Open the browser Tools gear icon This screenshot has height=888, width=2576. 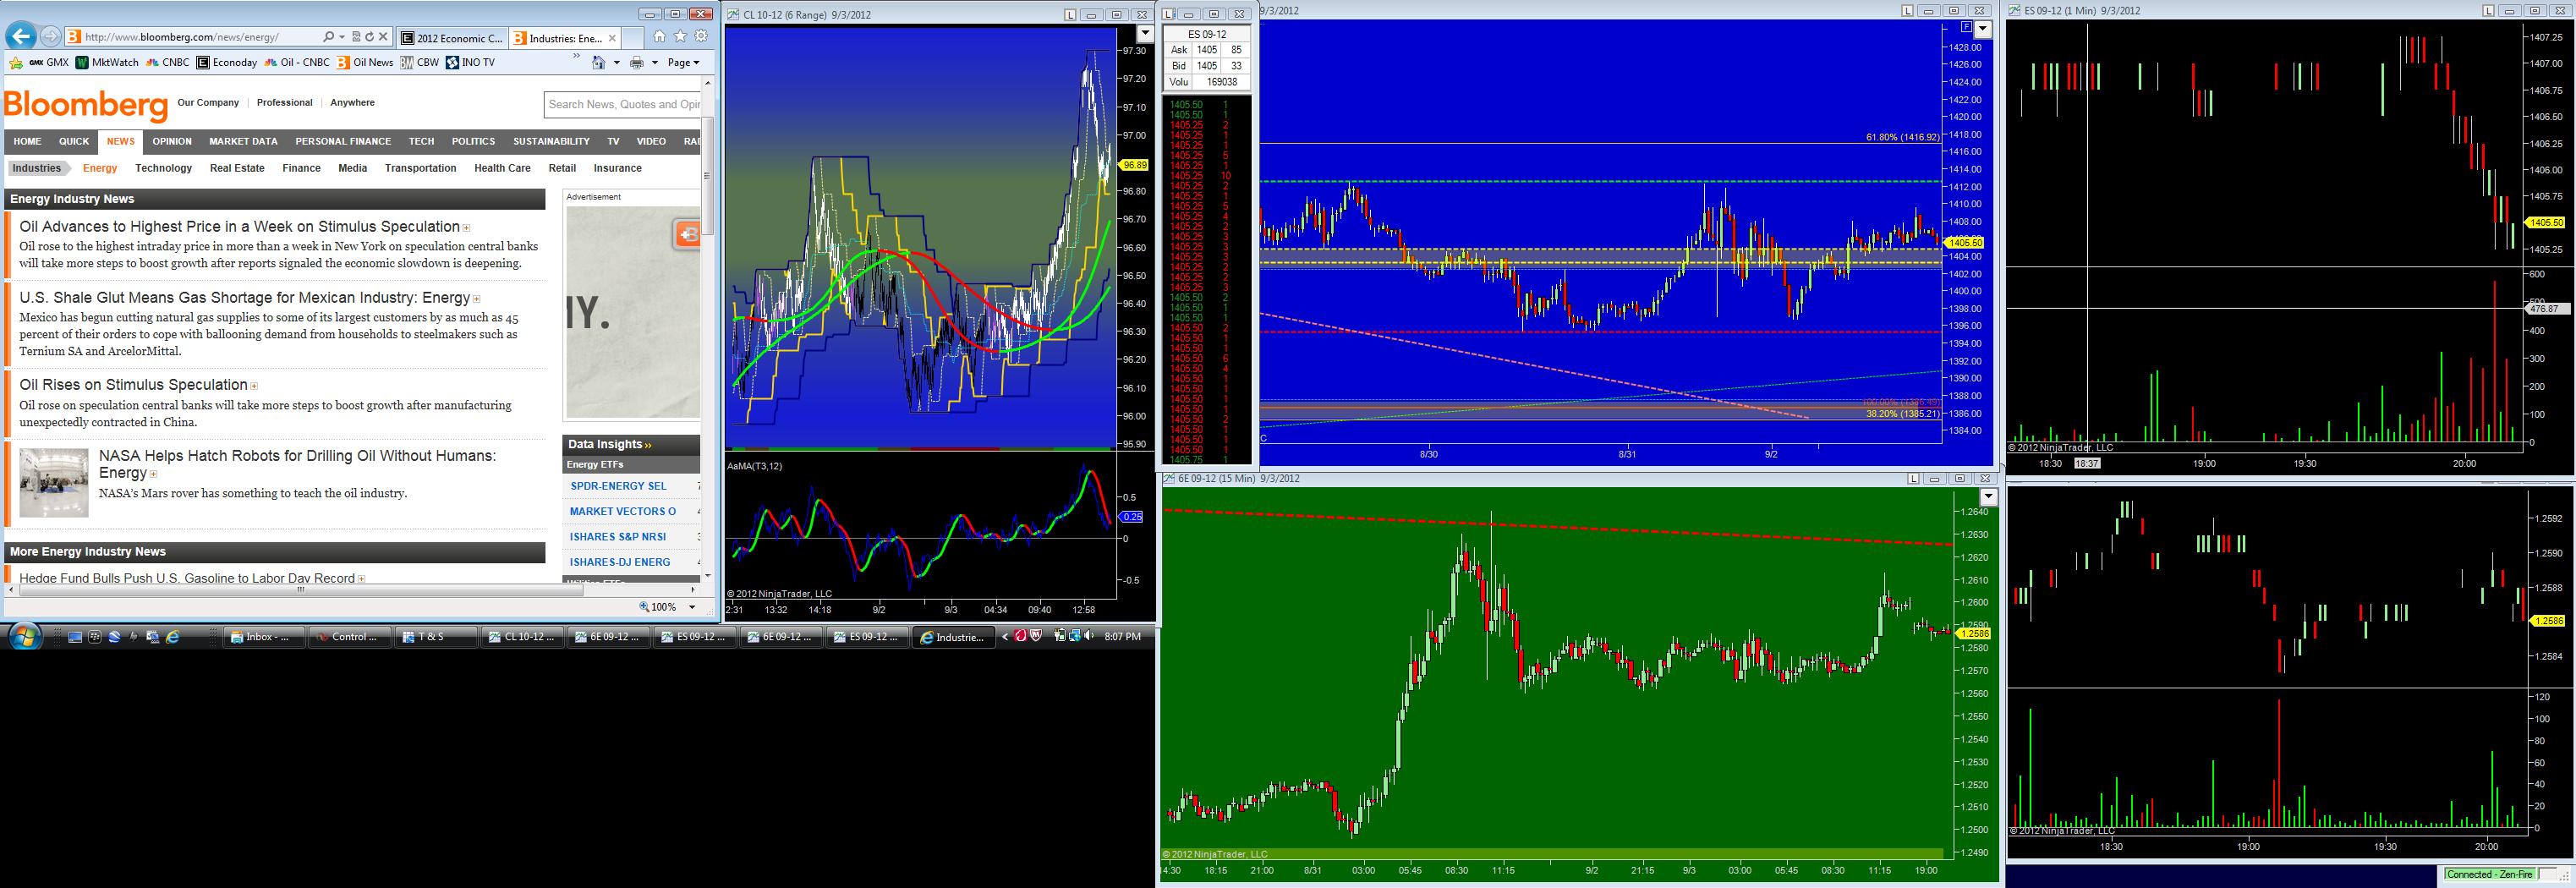click(x=701, y=36)
